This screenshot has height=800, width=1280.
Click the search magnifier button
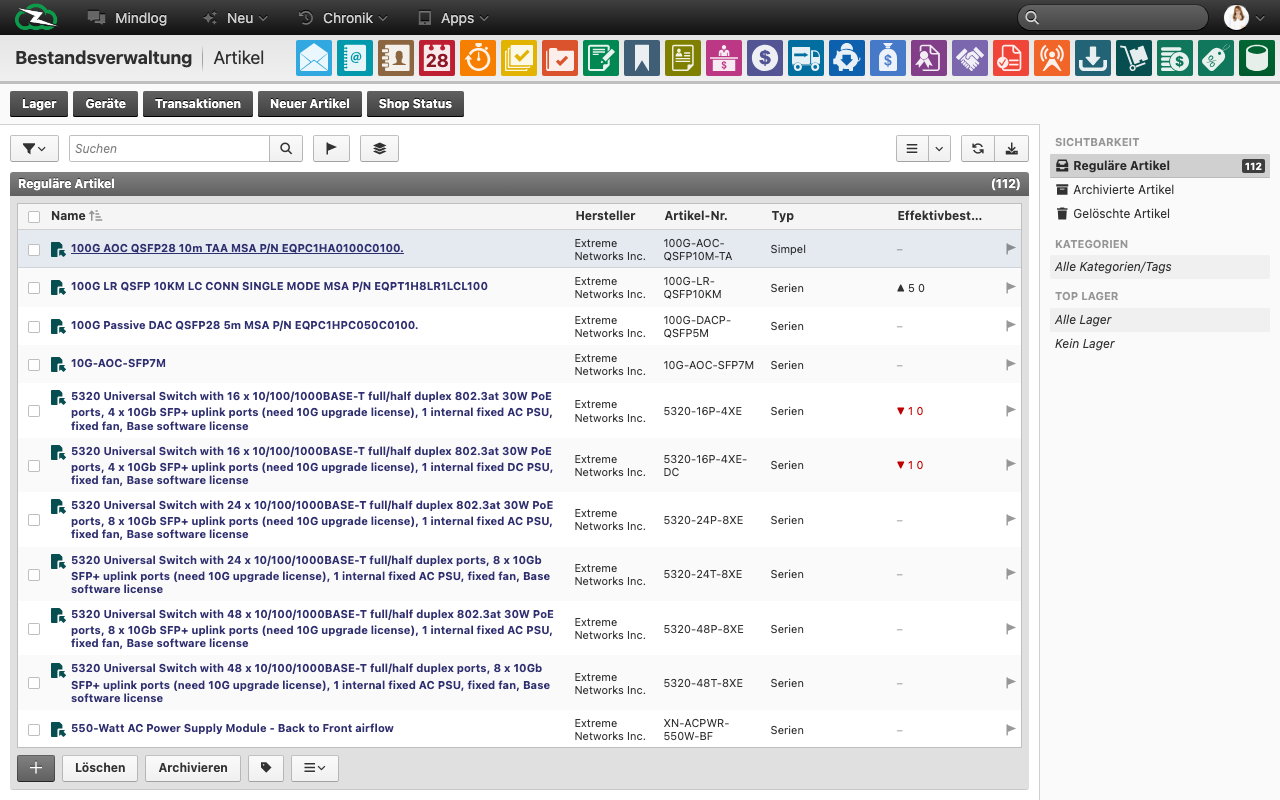pos(286,148)
